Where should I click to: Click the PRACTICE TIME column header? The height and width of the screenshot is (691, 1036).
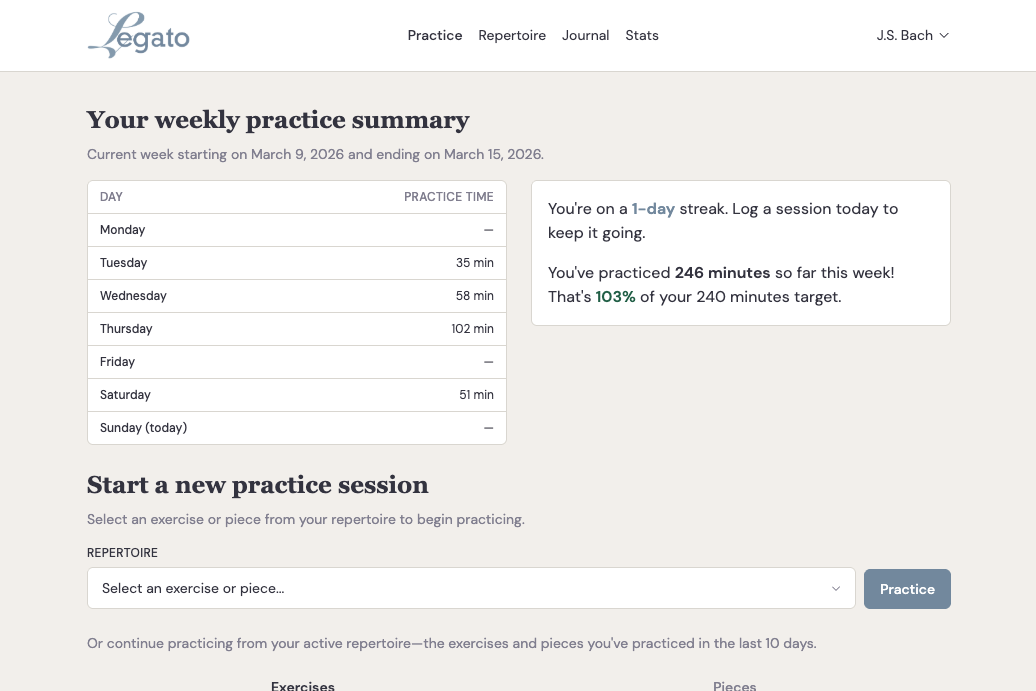[449, 196]
